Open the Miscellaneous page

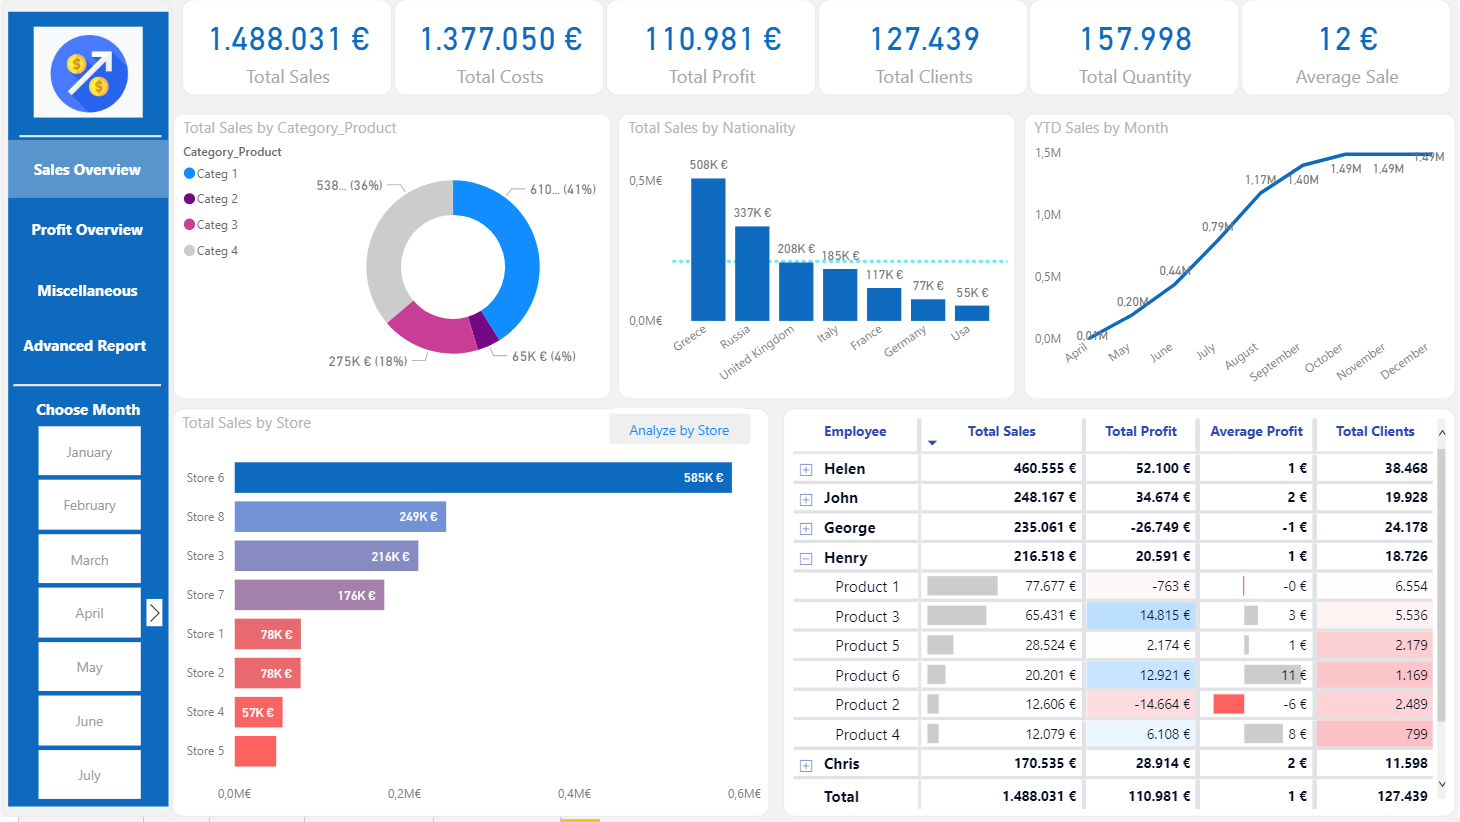click(87, 291)
